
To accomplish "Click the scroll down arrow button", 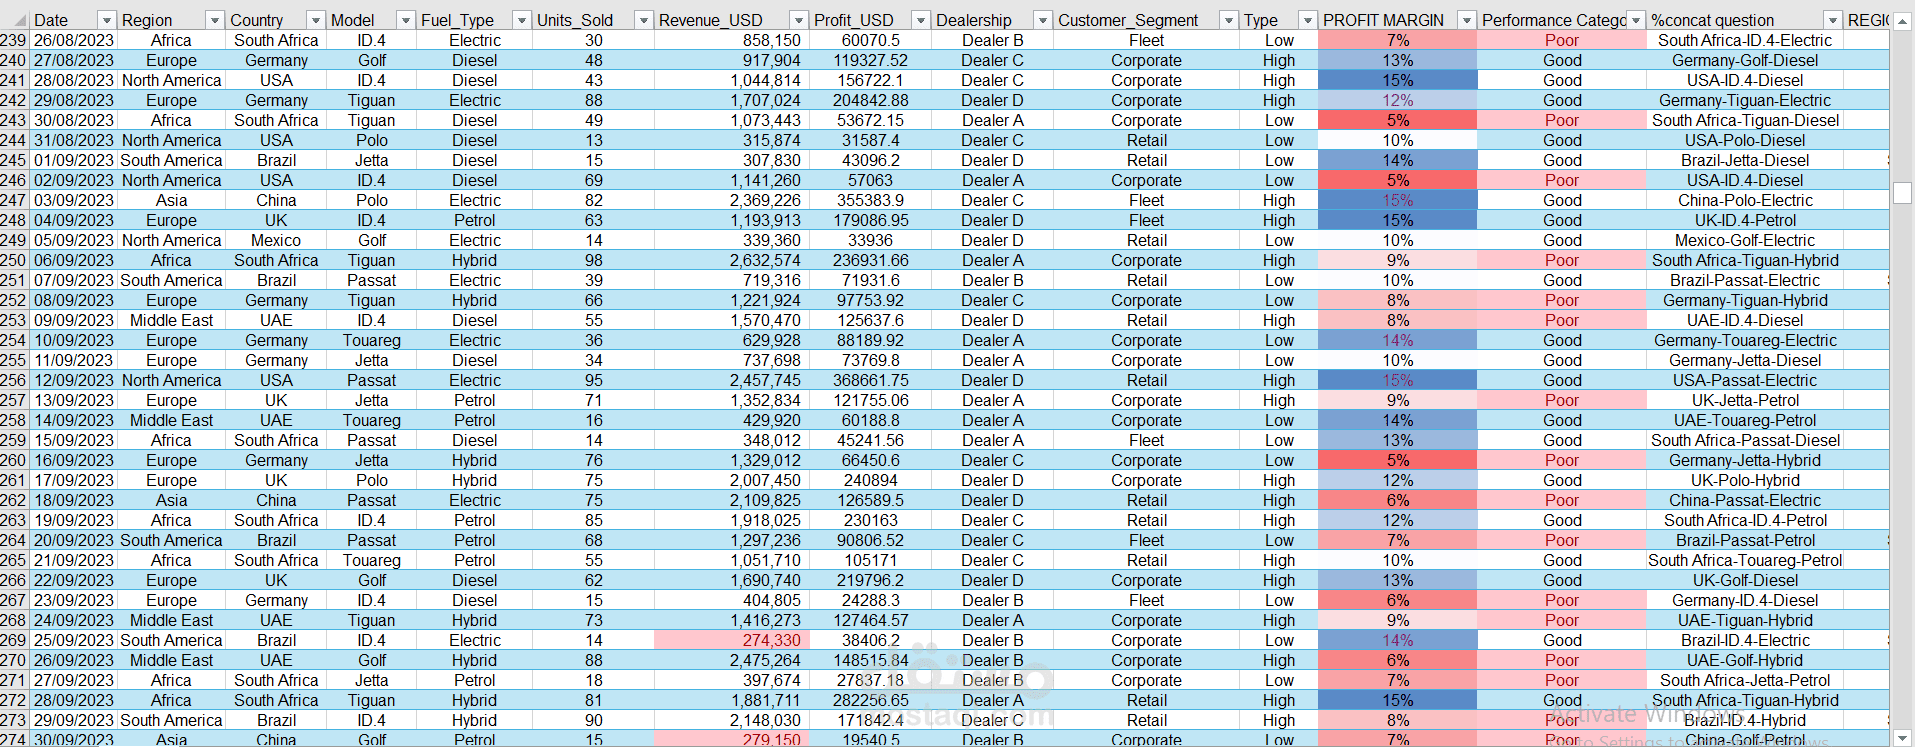I will [x=1903, y=739].
